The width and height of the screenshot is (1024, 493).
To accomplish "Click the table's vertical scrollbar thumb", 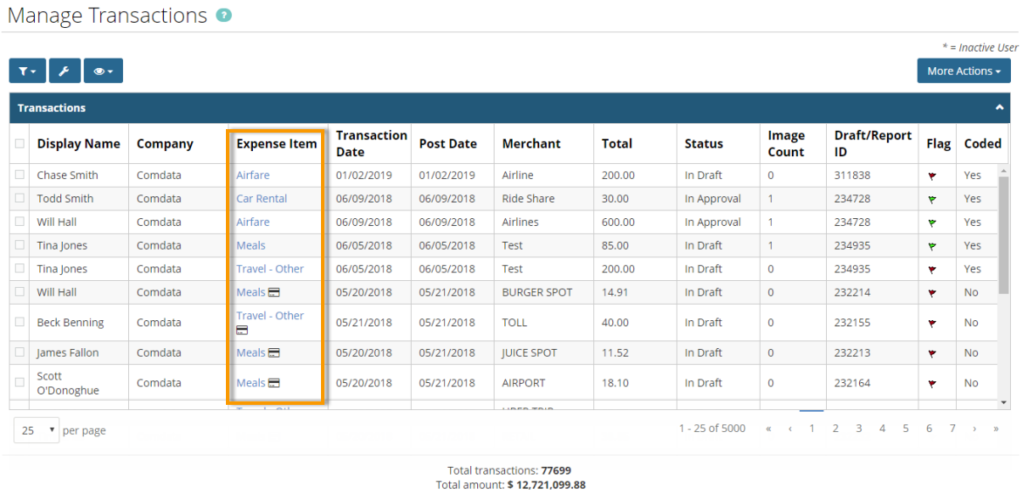I will click(x=1004, y=234).
